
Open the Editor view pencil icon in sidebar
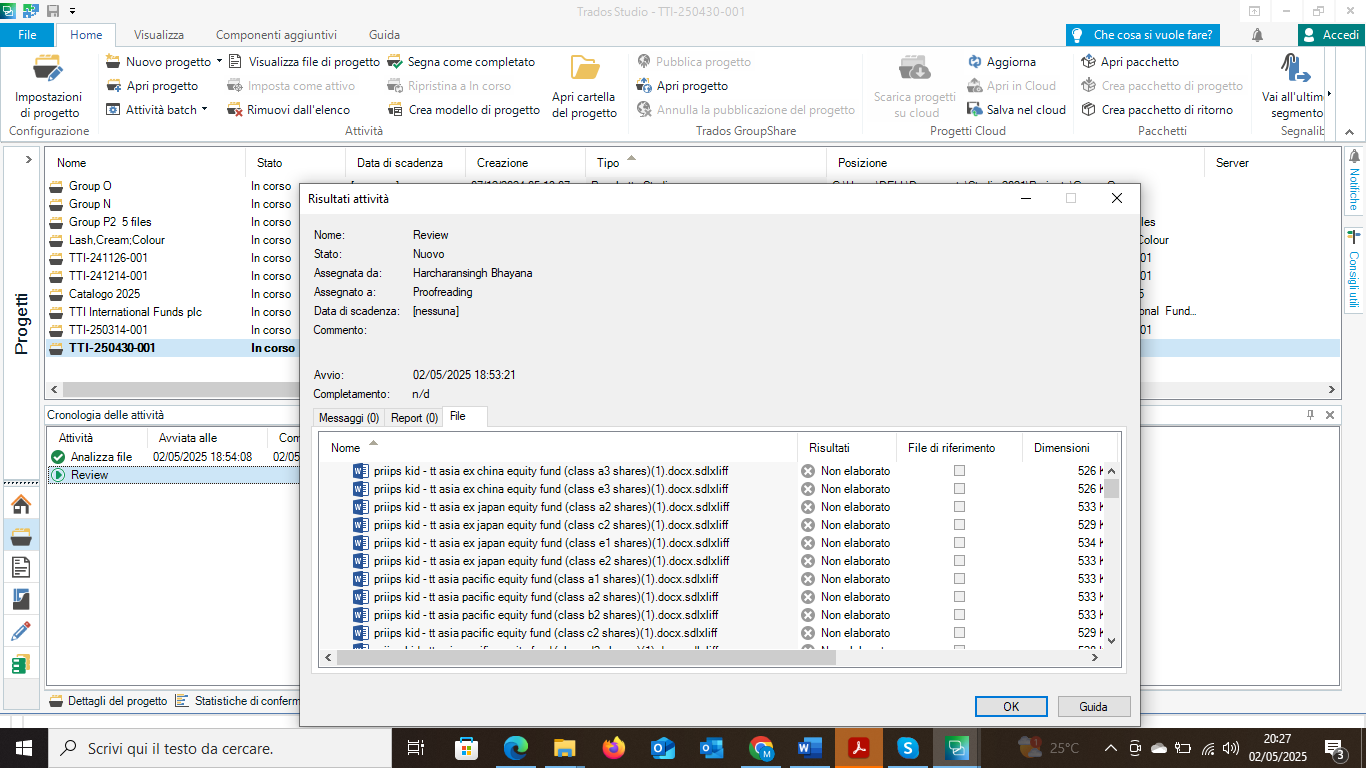pos(20,631)
